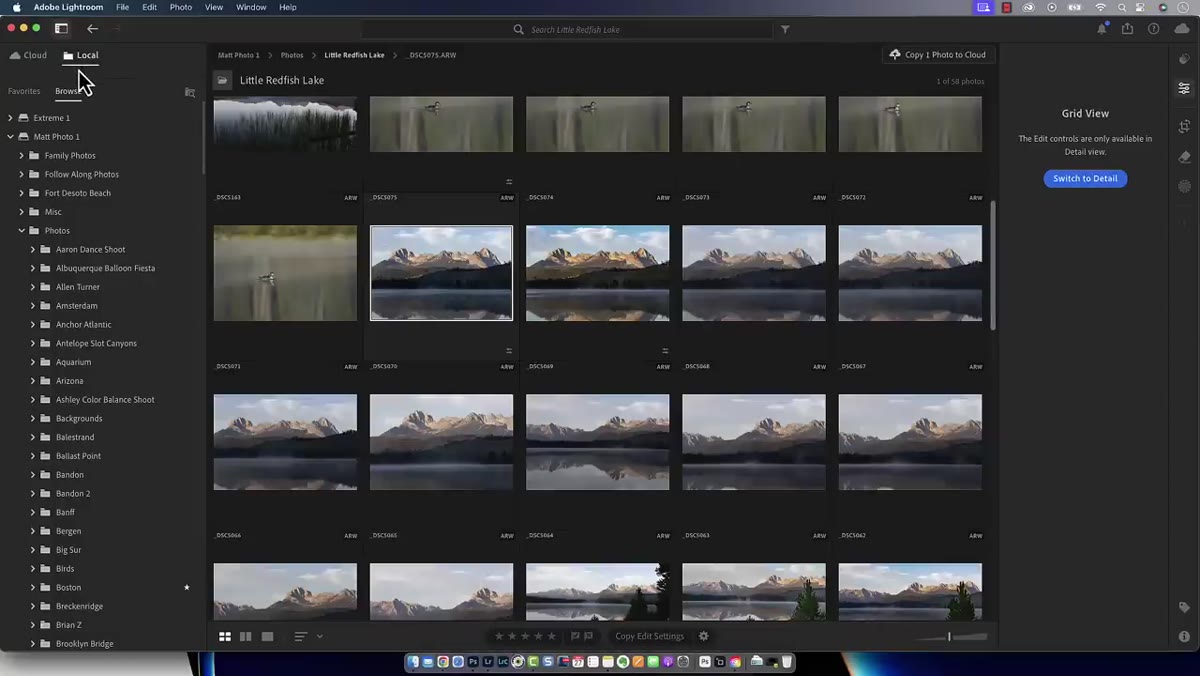
Task: Collapse the Photos folder
Action: click(21, 231)
